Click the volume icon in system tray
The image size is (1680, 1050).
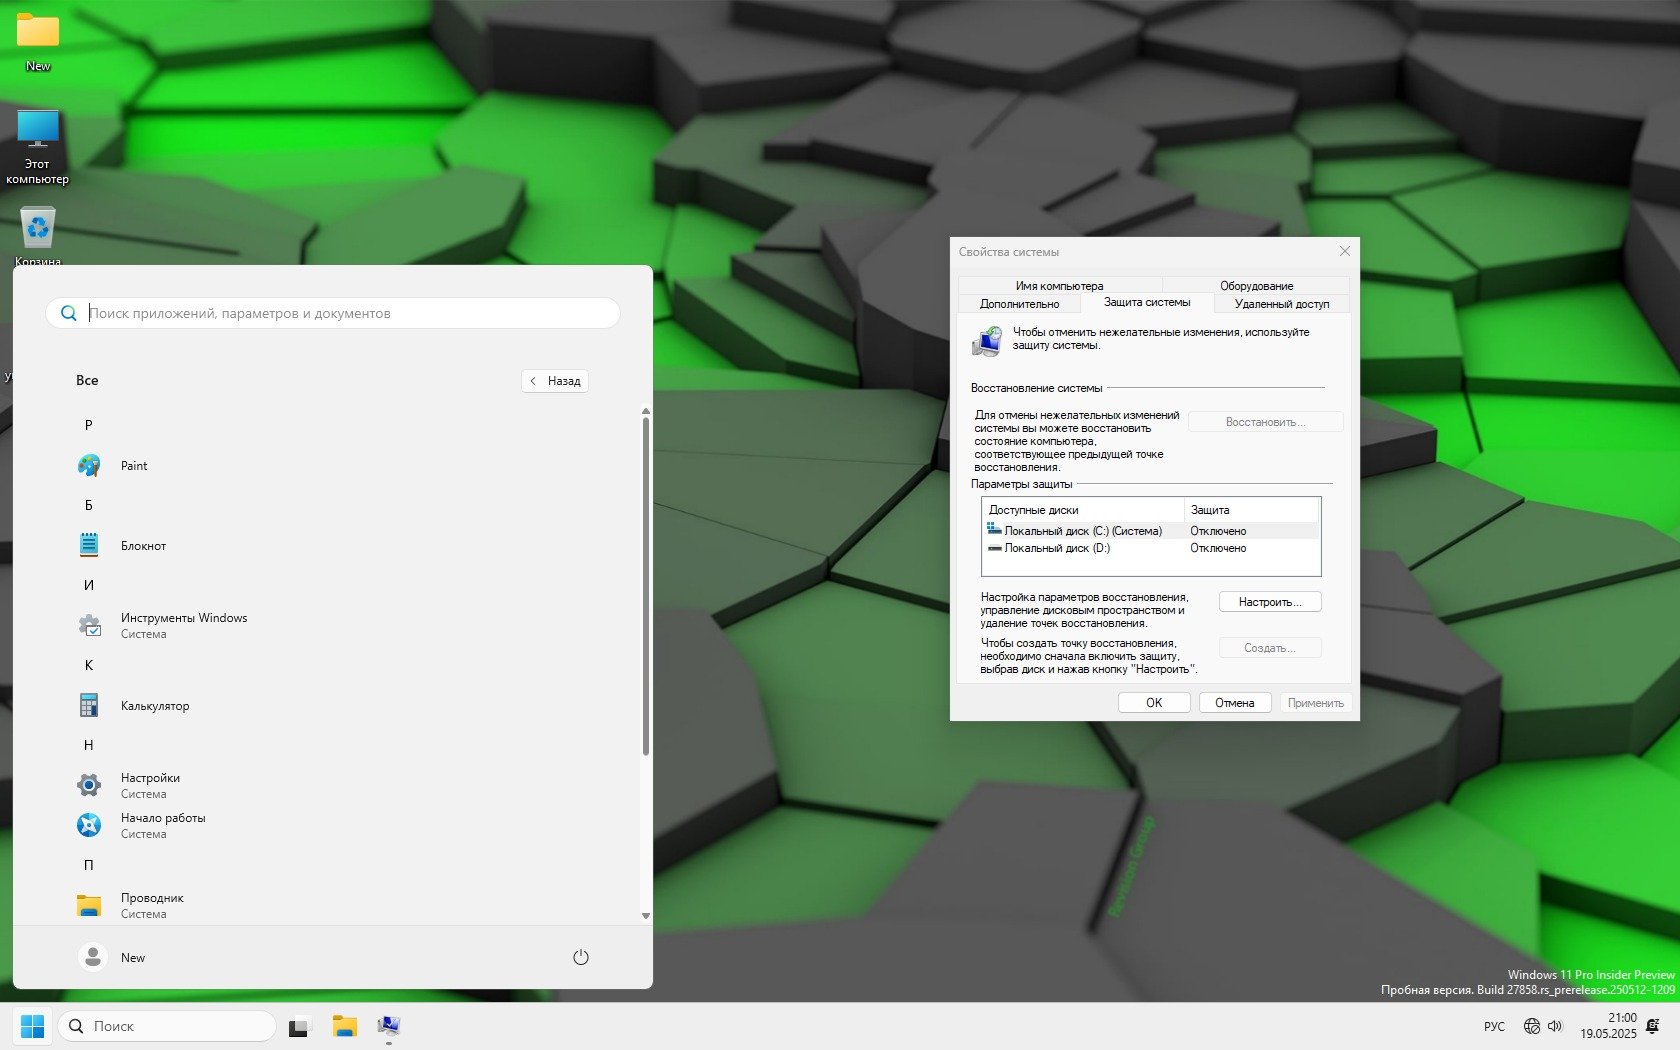[x=1555, y=1026]
